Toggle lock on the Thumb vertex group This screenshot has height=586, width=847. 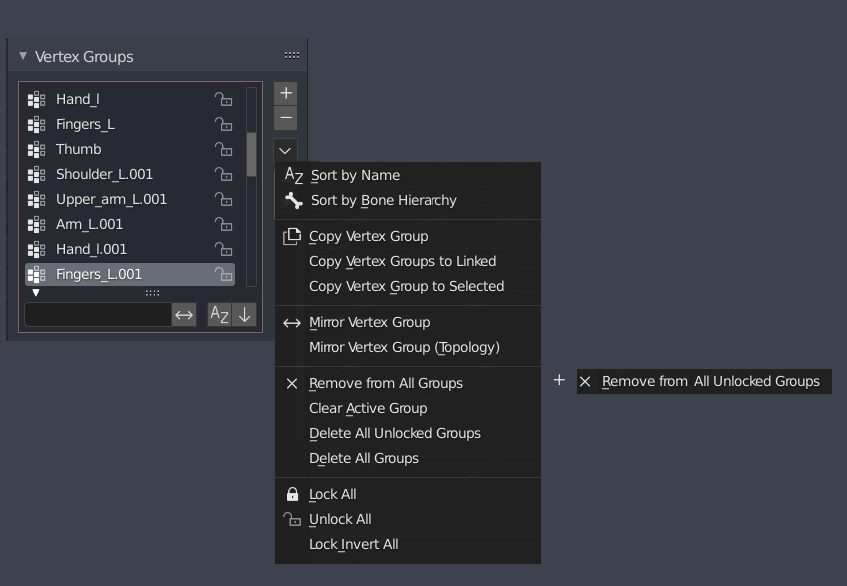coord(223,150)
